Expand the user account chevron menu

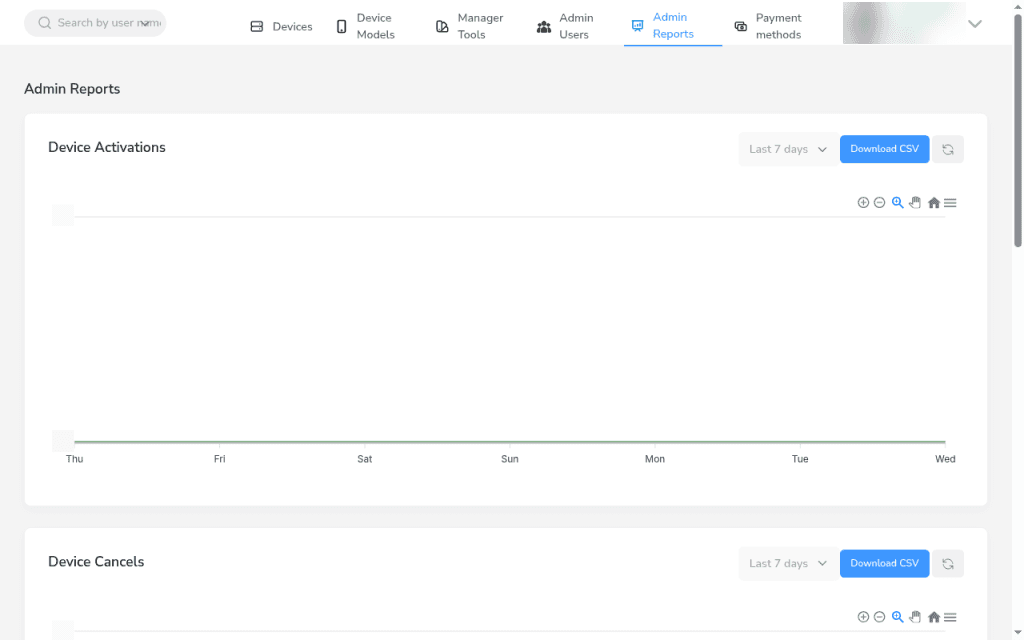point(974,24)
